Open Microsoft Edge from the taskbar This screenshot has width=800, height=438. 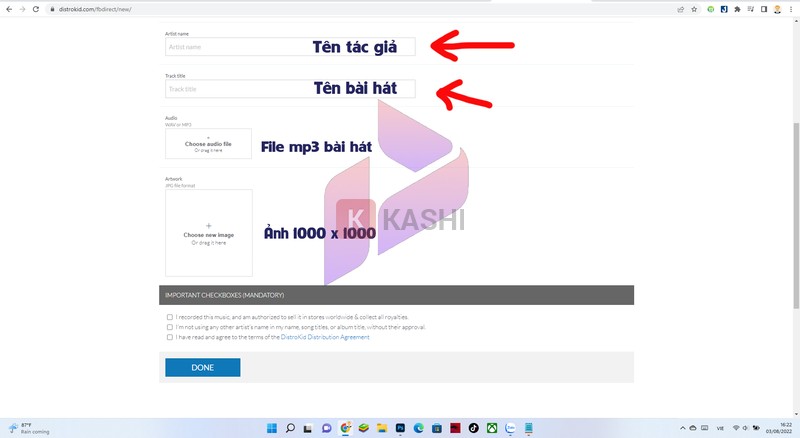418,428
